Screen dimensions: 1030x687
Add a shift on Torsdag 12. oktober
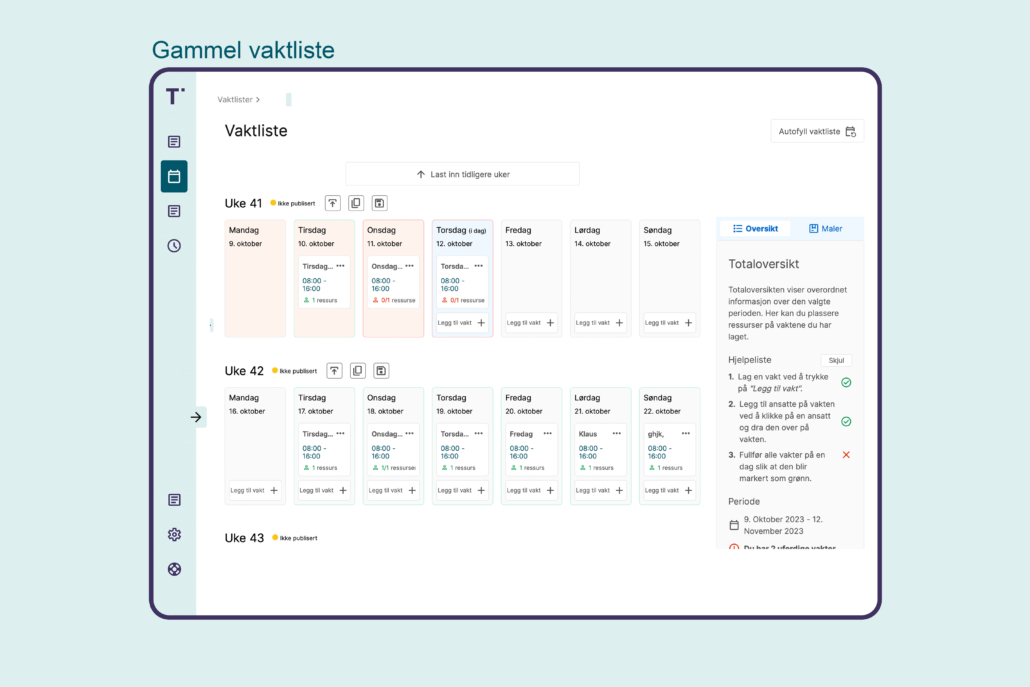tap(462, 322)
